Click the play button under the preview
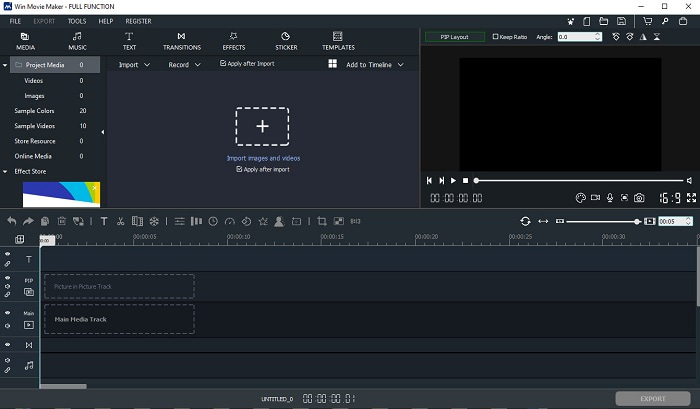 point(453,180)
